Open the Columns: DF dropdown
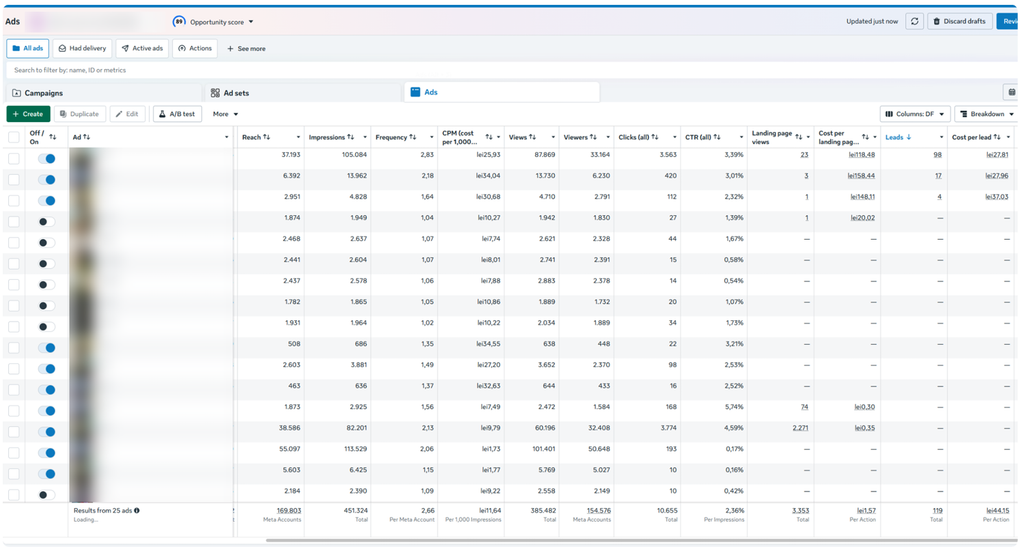The height and width of the screenshot is (549, 1024). (x=915, y=114)
